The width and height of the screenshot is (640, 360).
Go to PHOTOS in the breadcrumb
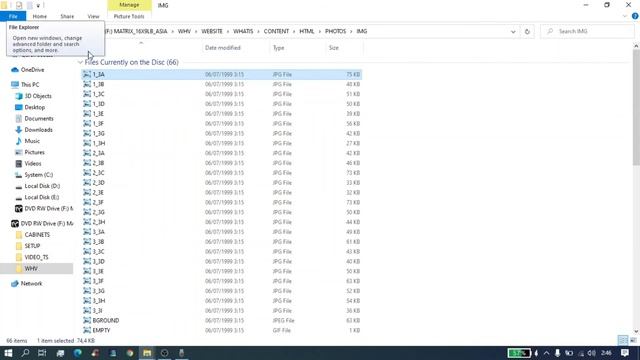[335, 31]
